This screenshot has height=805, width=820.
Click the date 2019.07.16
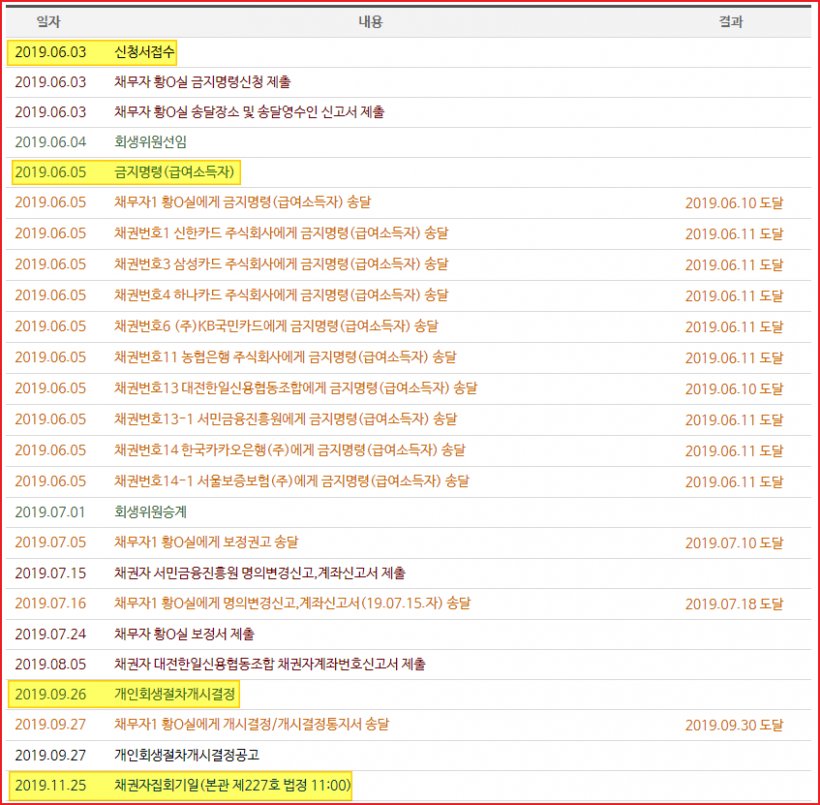[x=50, y=603]
